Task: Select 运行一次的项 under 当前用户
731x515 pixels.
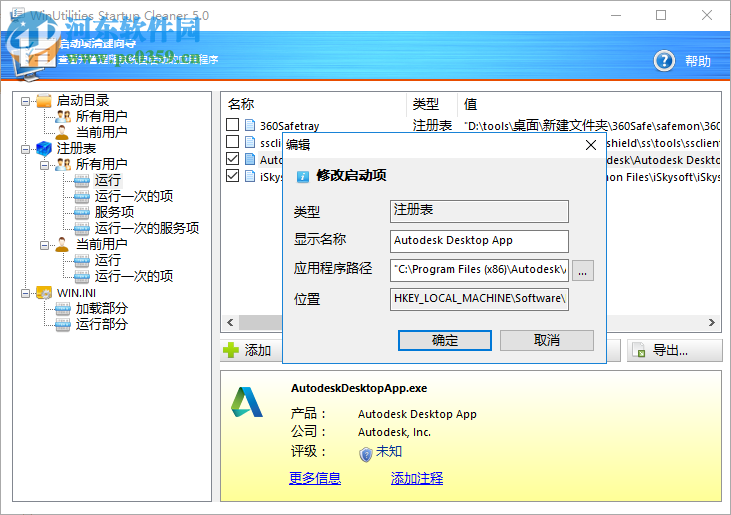Action: click(134, 276)
